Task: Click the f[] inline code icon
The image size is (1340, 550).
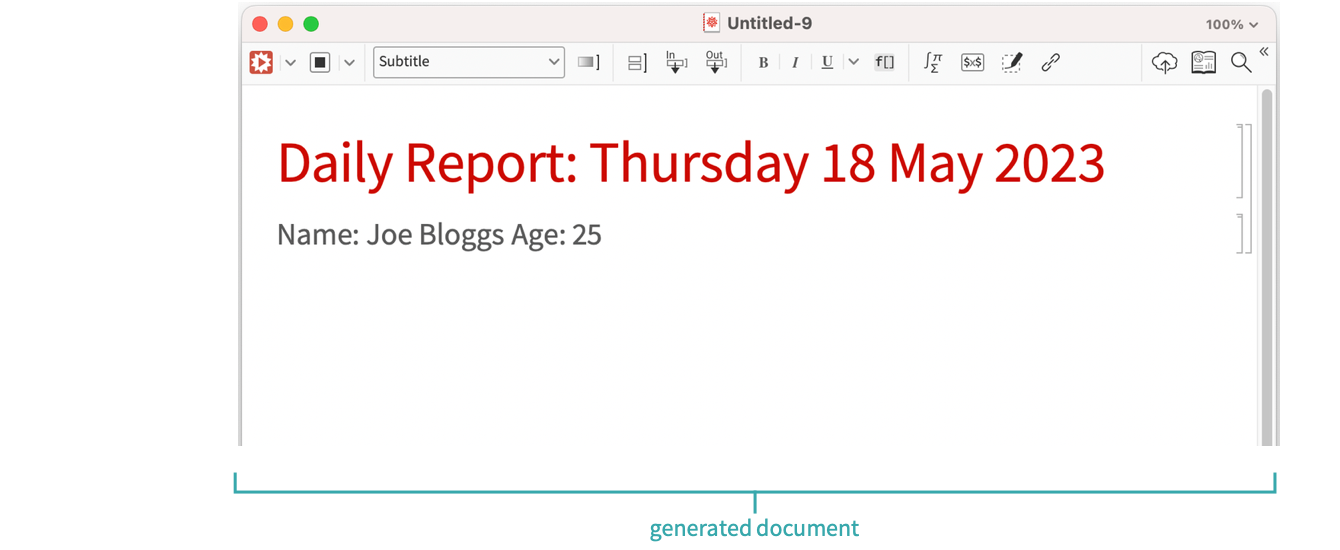Action: [884, 62]
